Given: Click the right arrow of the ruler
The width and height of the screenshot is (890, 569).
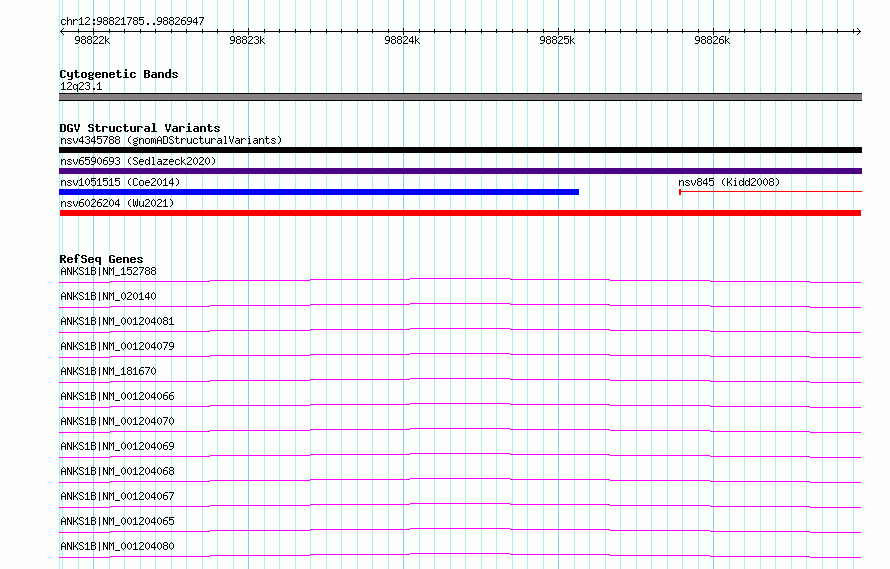Looking at the screenshot, I should click(x=858, y=31).
